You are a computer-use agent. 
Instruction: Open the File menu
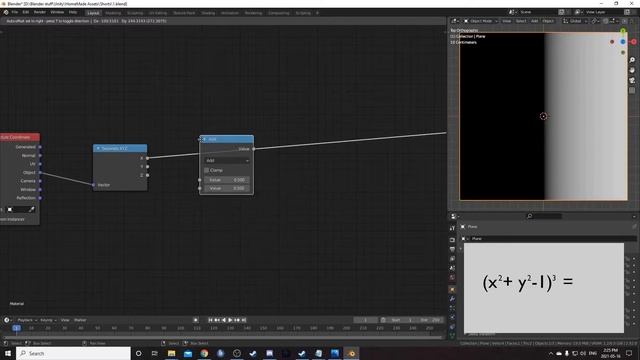point(15,12)
